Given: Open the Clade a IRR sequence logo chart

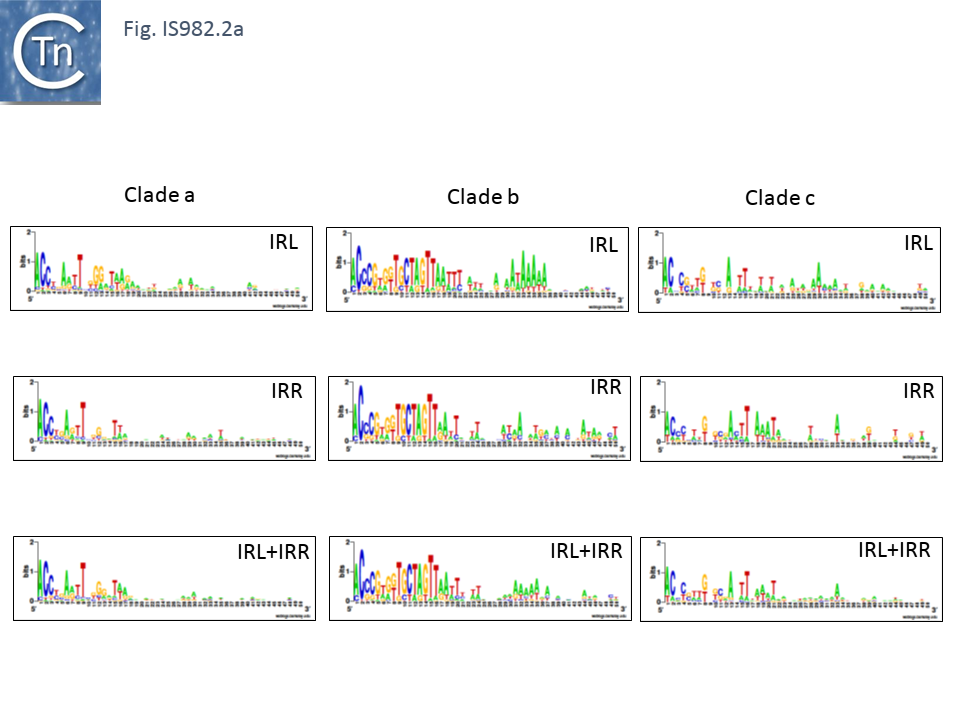Looking at the screenshot, I should point(165,420).
